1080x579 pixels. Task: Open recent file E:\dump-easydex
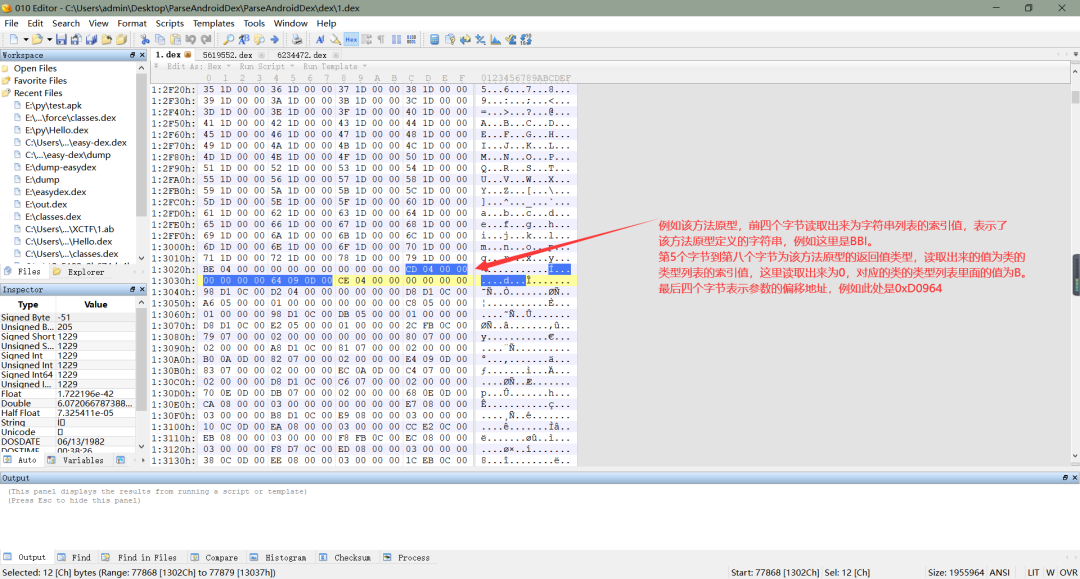click(61, 167)
